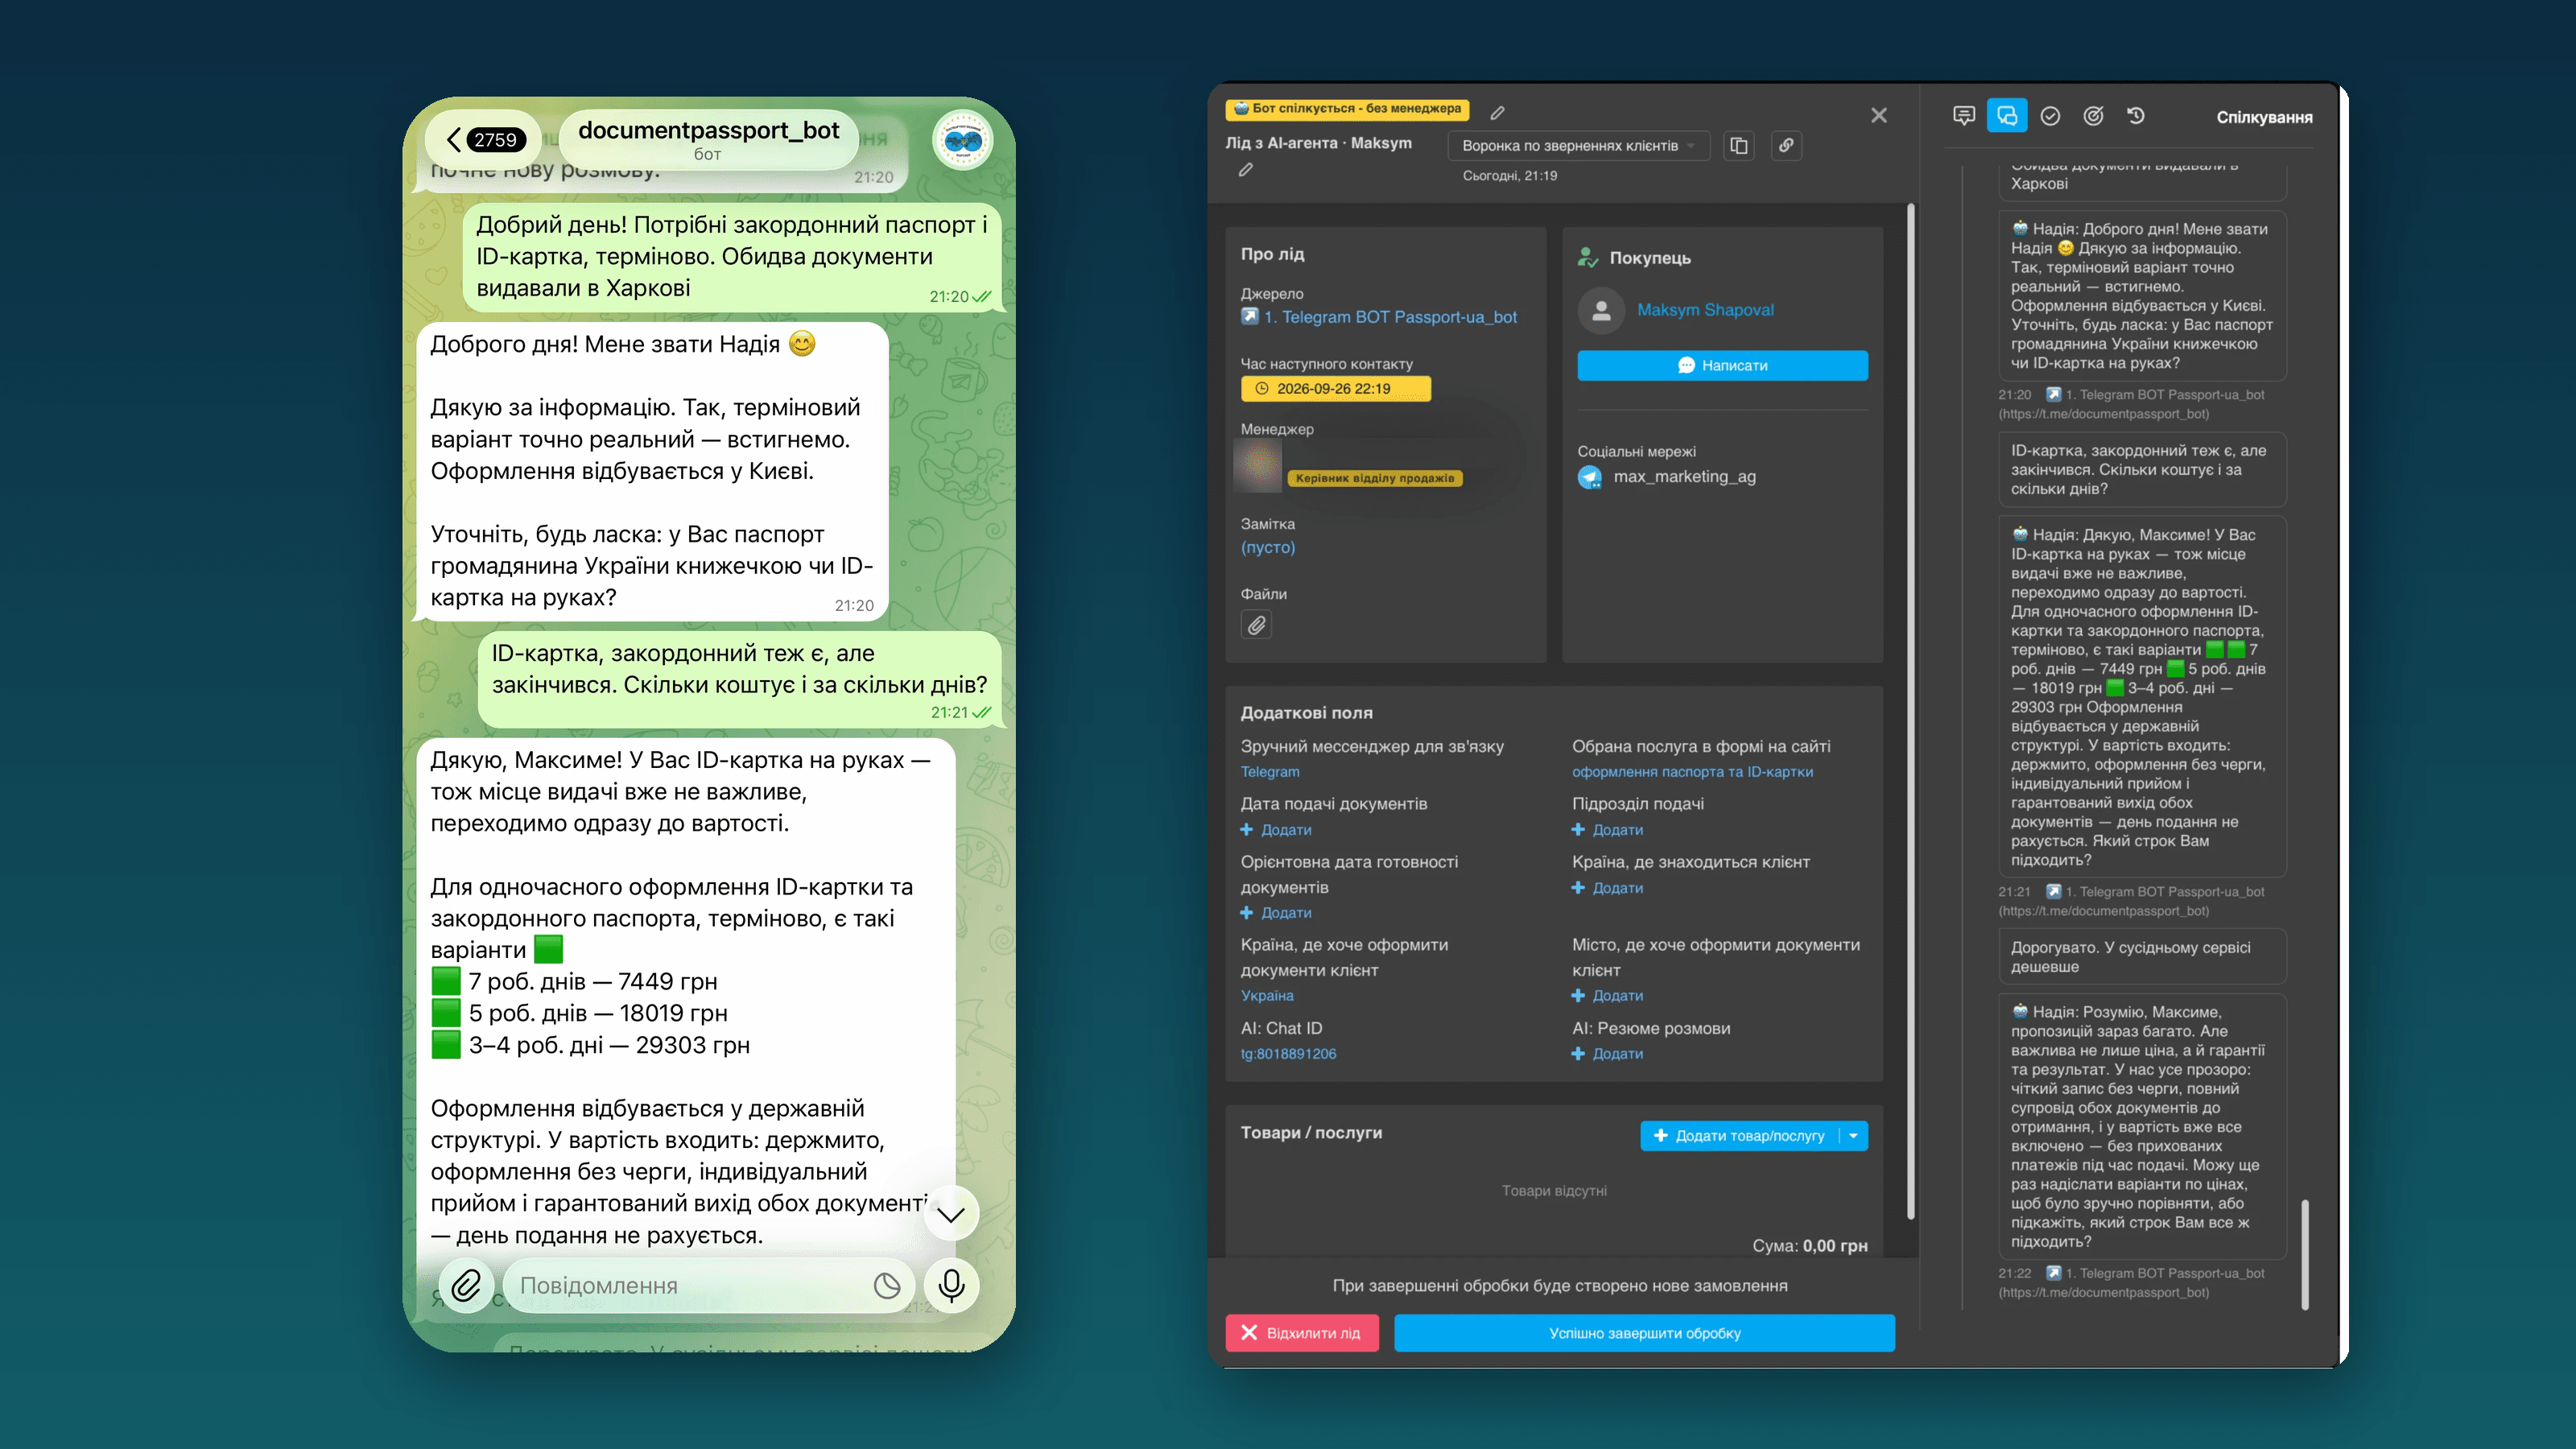Open the 21:20 message source link icon
The image size is (2576, 1449).
(x=2053, y=395)
